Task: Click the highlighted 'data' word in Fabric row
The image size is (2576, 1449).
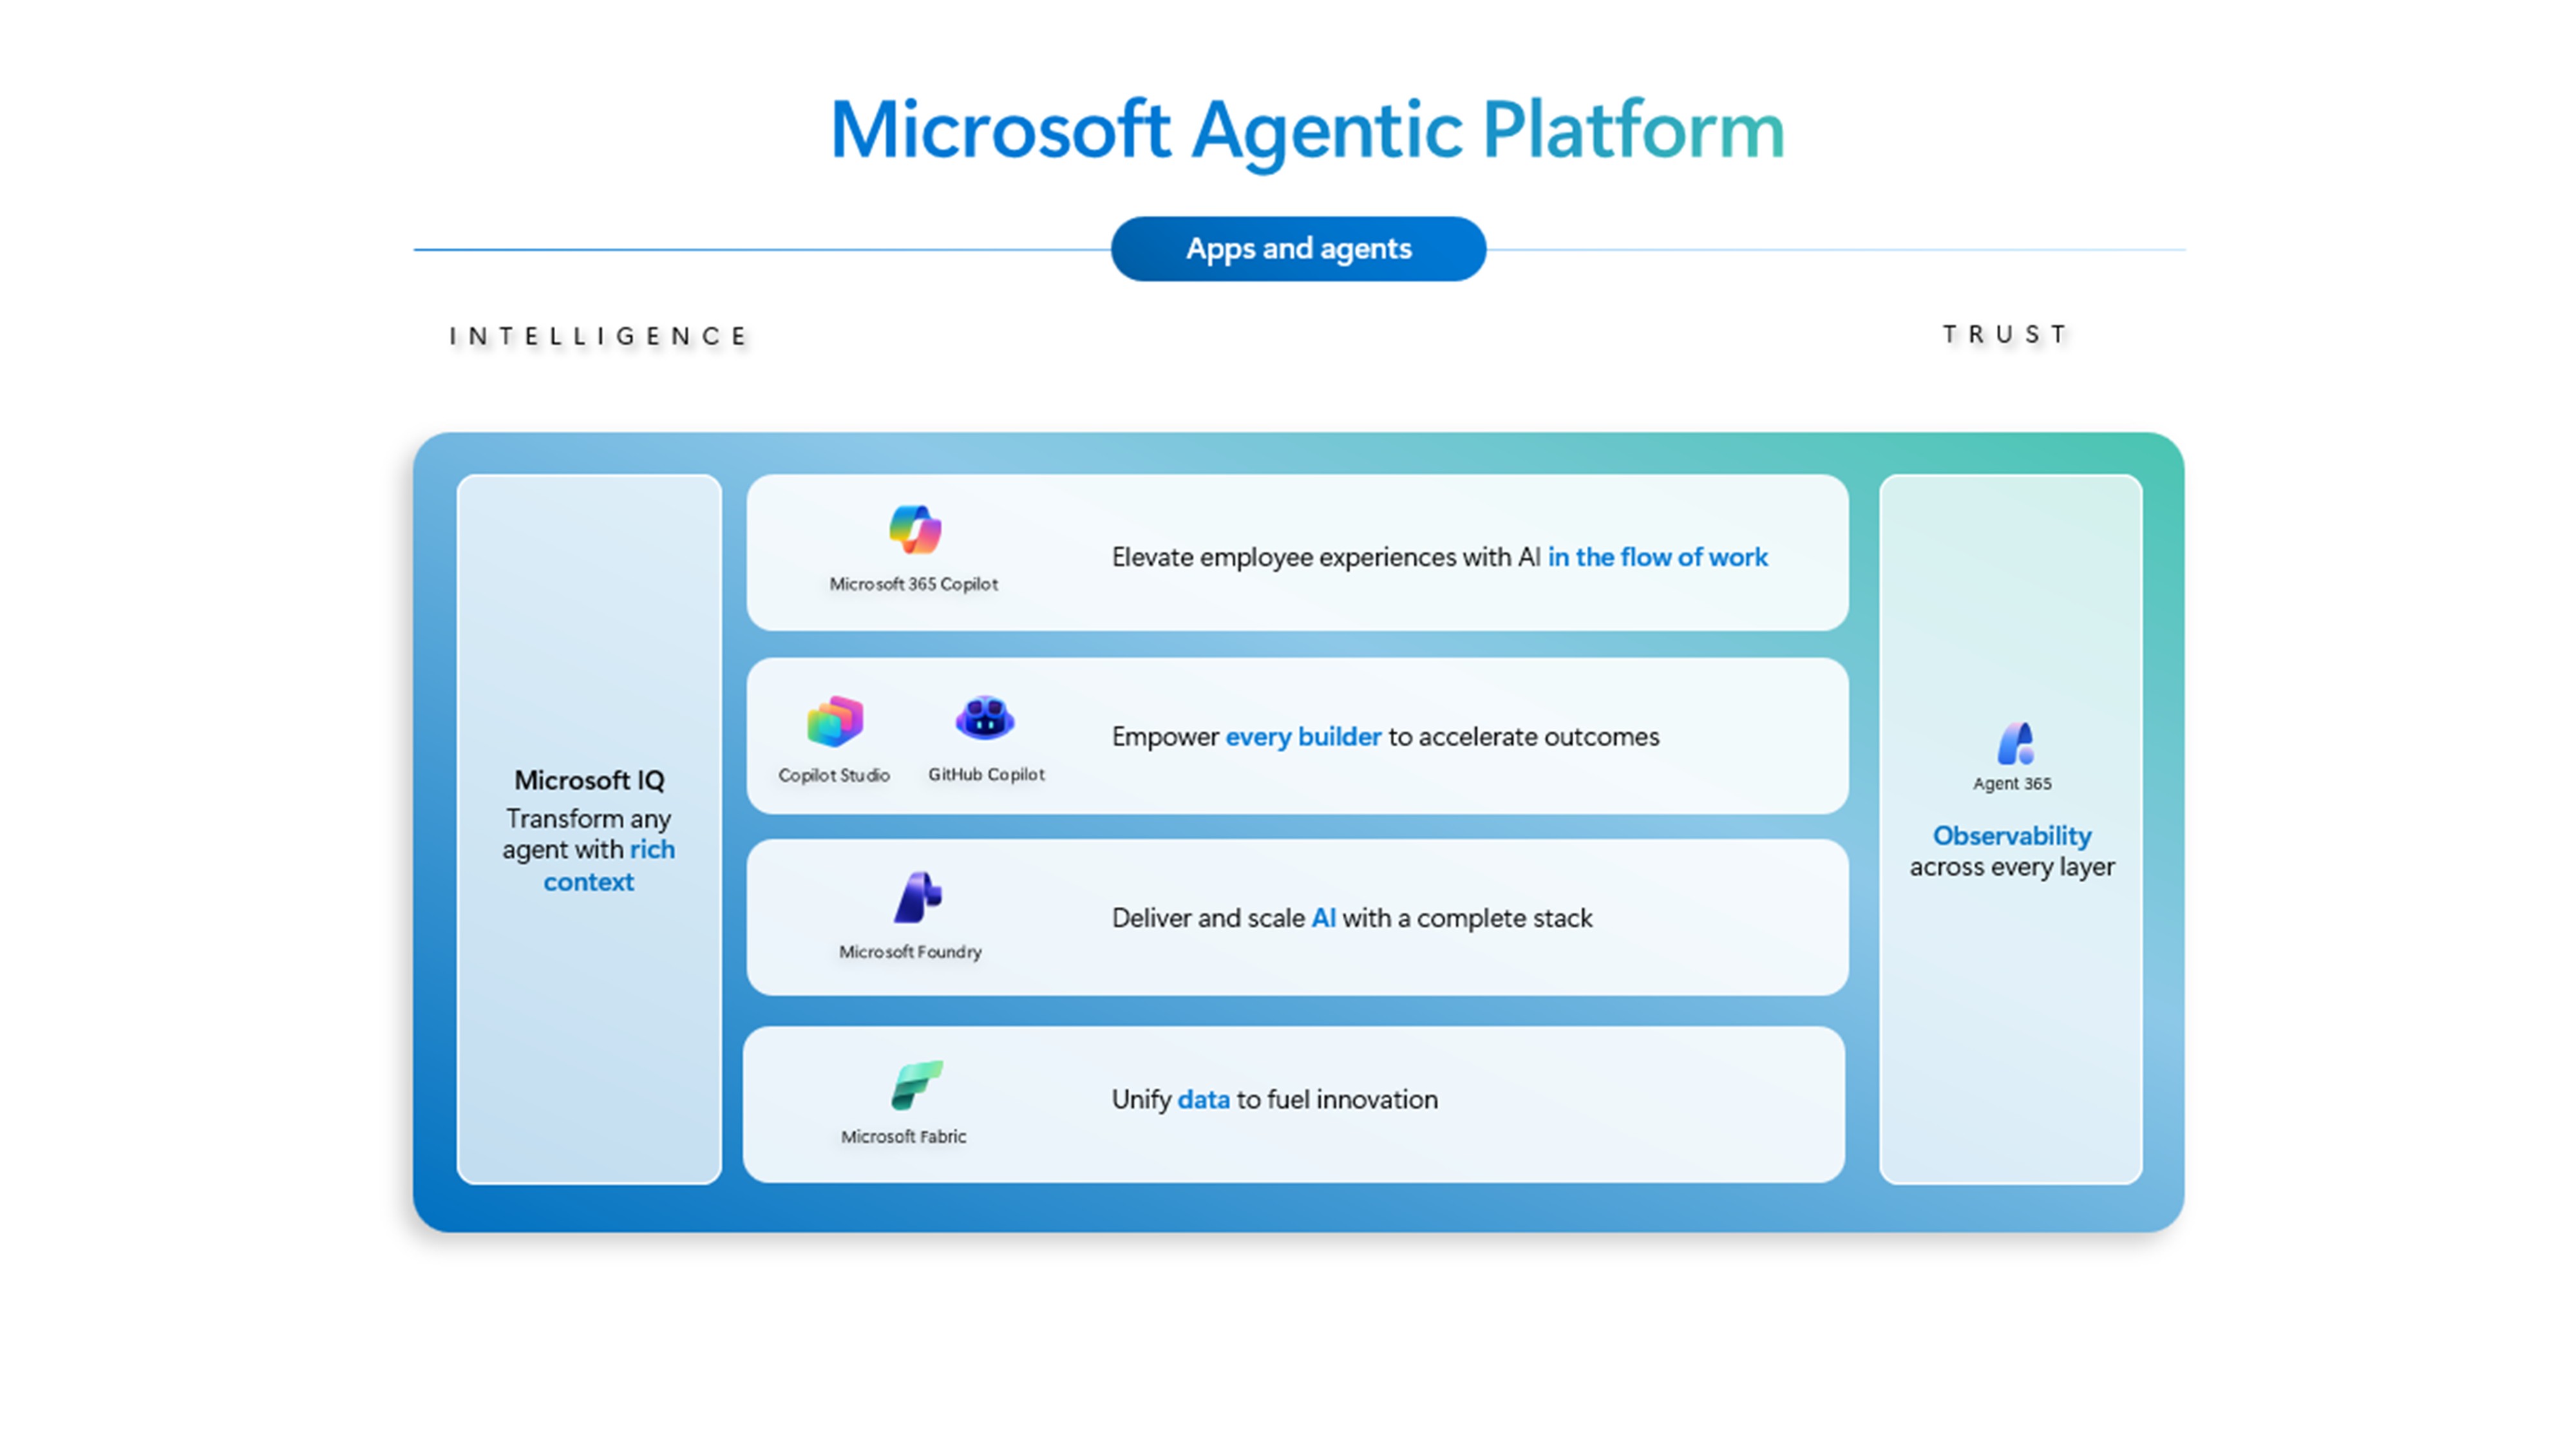Action: point(1203,1099)
